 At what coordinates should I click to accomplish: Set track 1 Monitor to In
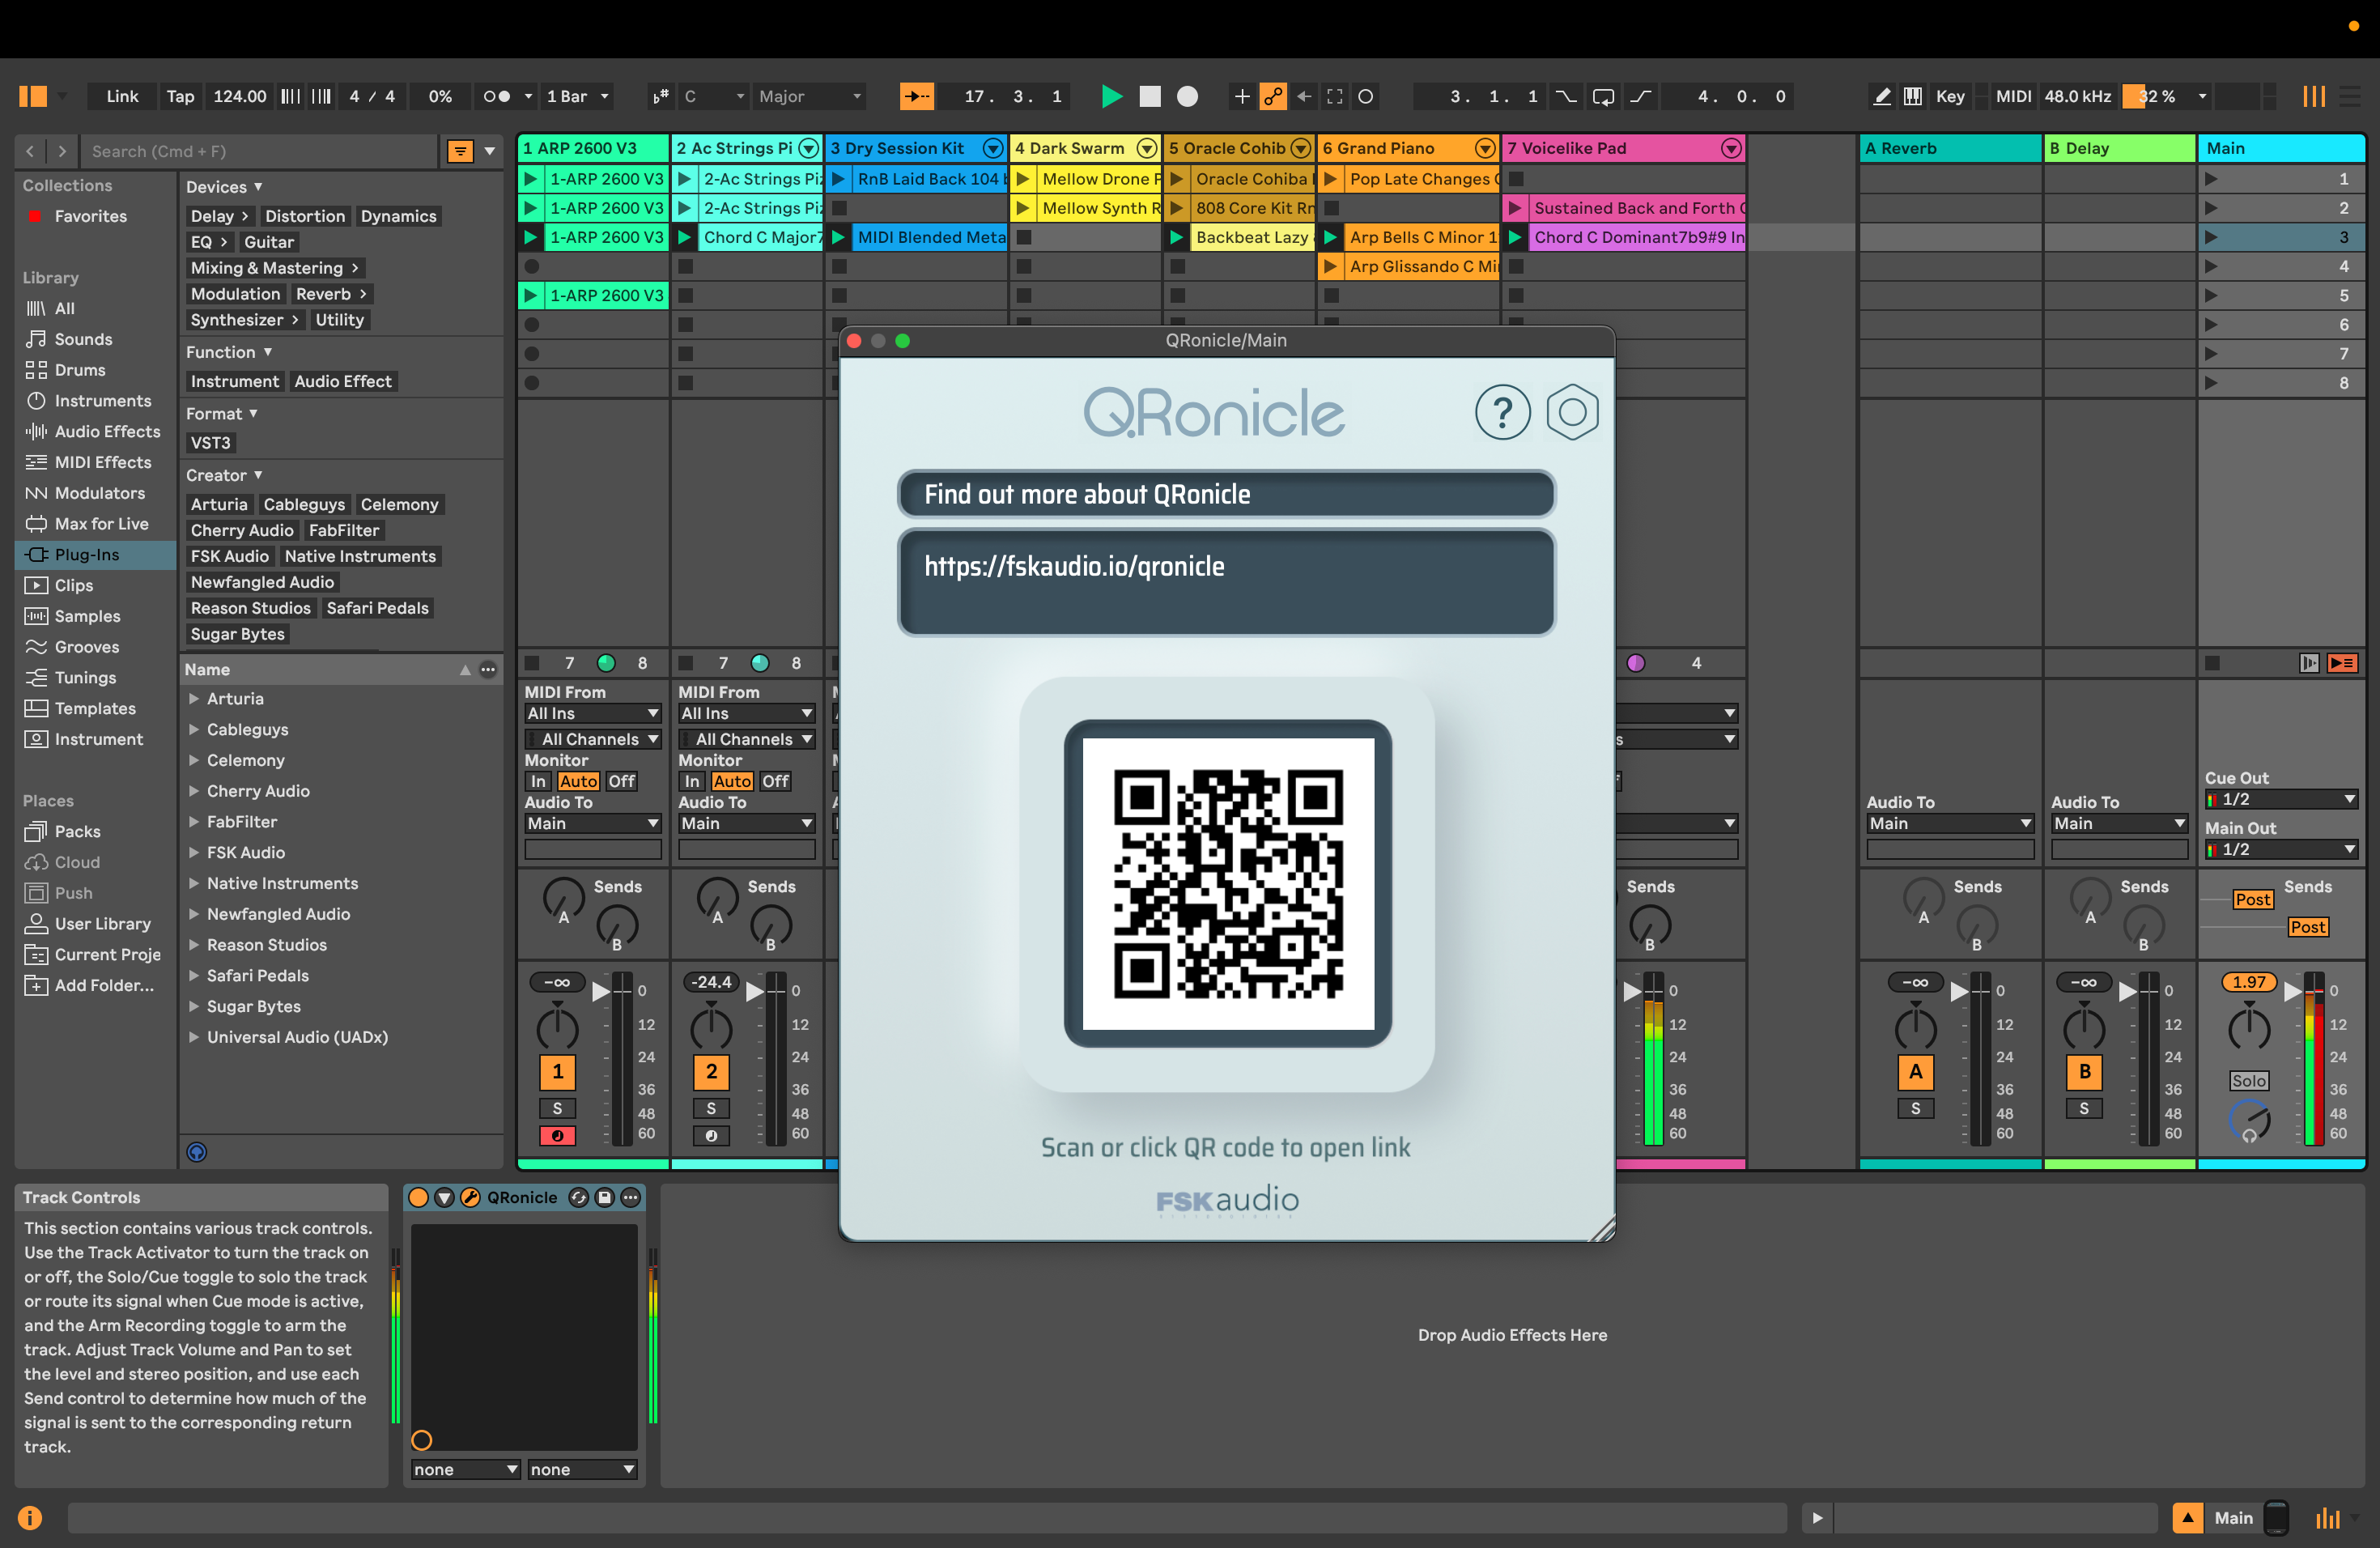click(538, 781)
